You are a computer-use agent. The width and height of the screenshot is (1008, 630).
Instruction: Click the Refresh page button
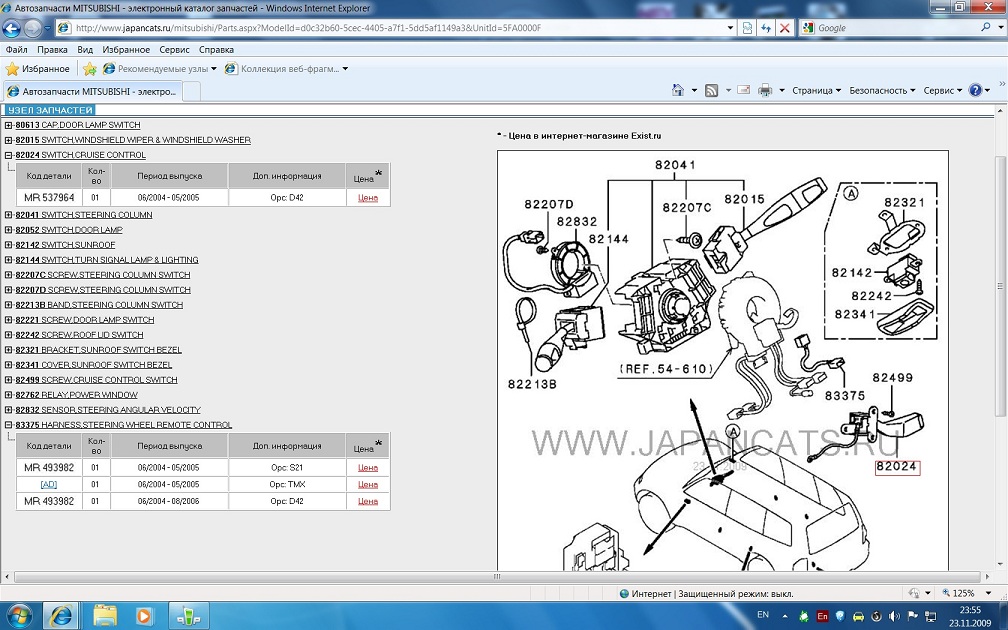coord(765,28)
